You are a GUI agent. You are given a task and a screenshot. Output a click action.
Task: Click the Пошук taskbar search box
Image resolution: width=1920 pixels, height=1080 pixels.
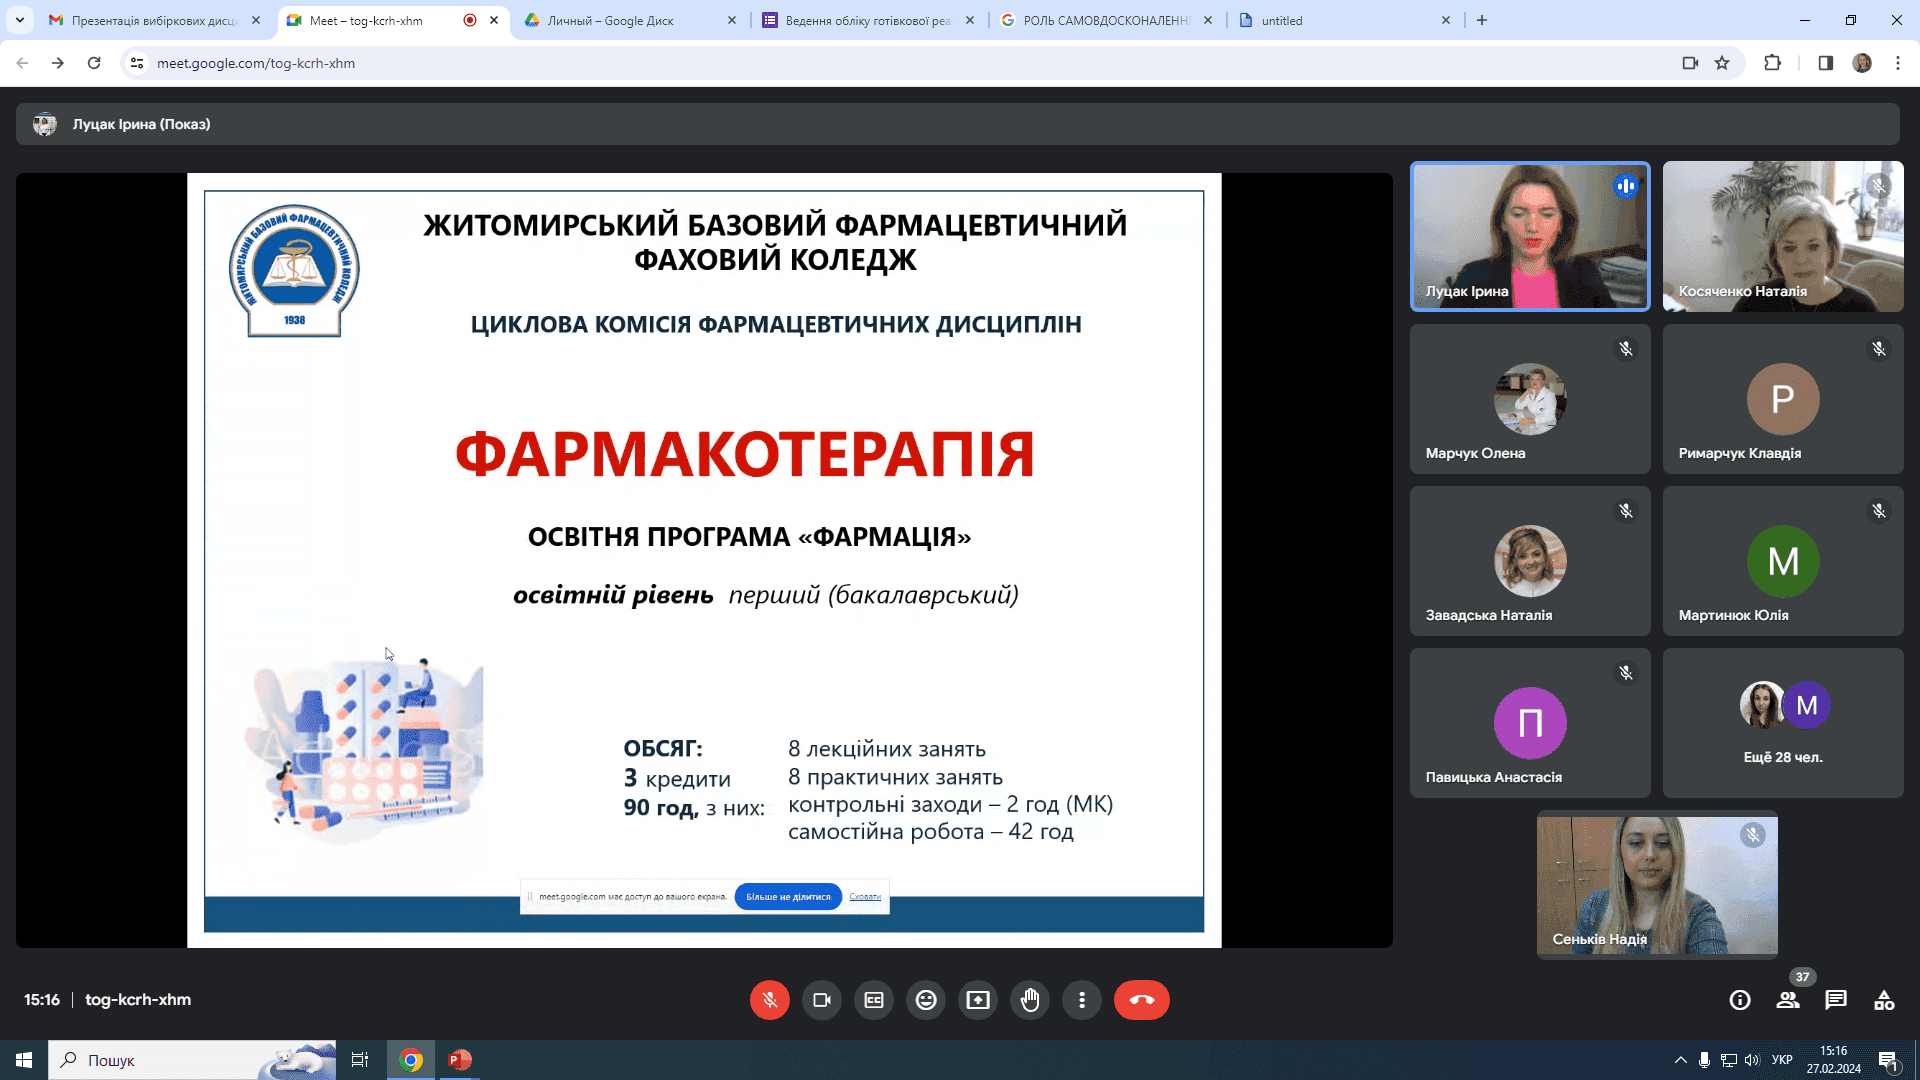click(x=192, y=1060)
